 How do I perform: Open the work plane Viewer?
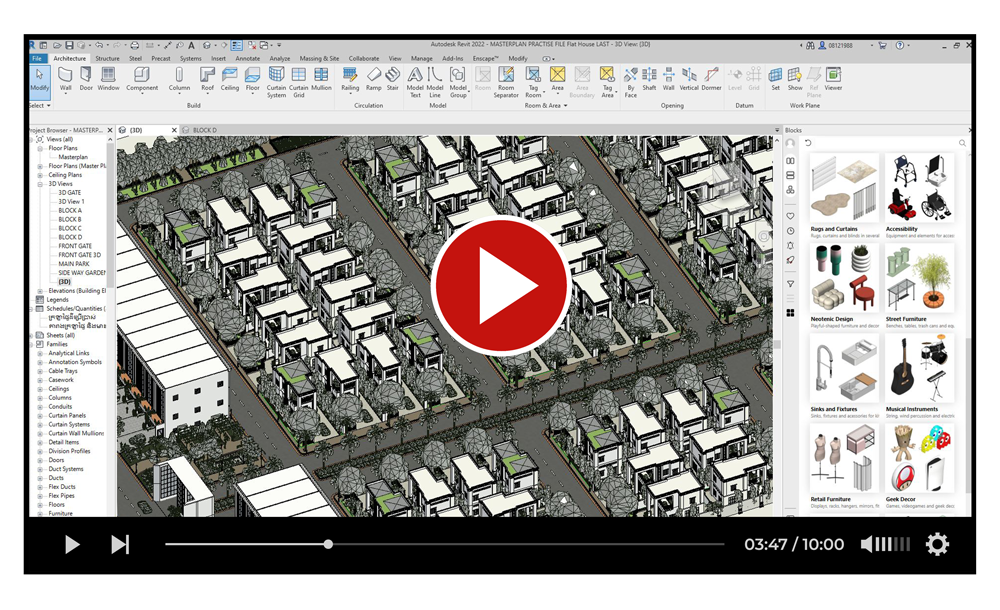click(833, 78)
